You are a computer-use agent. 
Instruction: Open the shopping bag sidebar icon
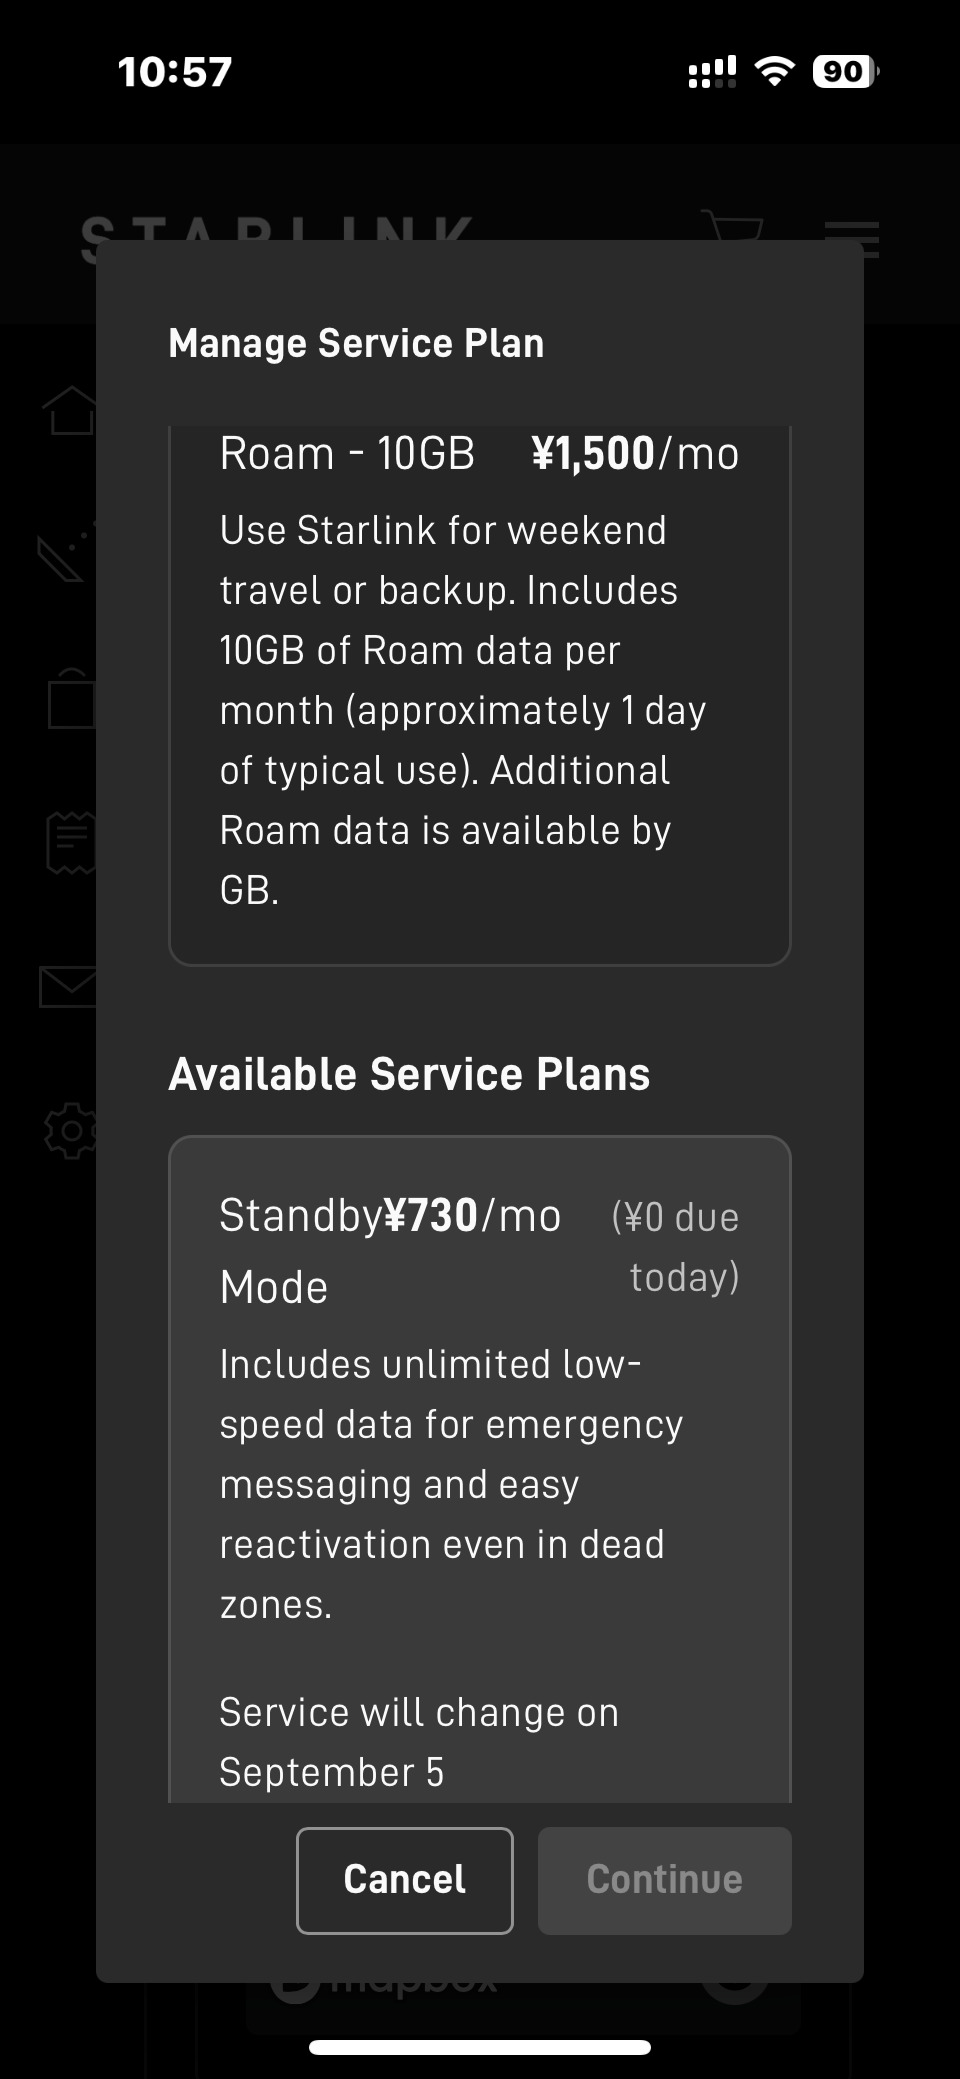tap(70, 698)
